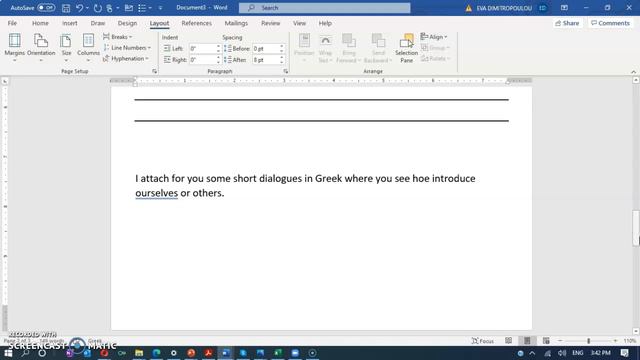
Task: Open Windows Start menu
Action: point(8,353)
